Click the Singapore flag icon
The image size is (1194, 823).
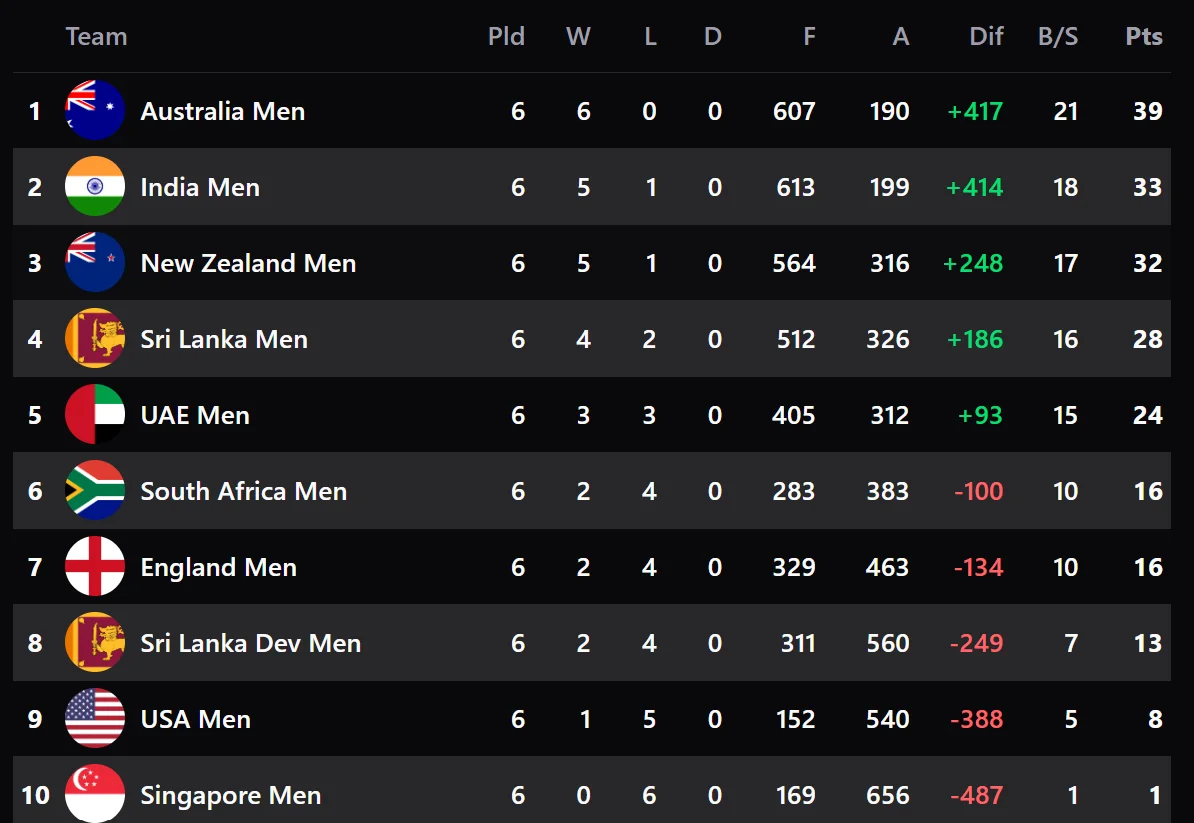(95, 794)
